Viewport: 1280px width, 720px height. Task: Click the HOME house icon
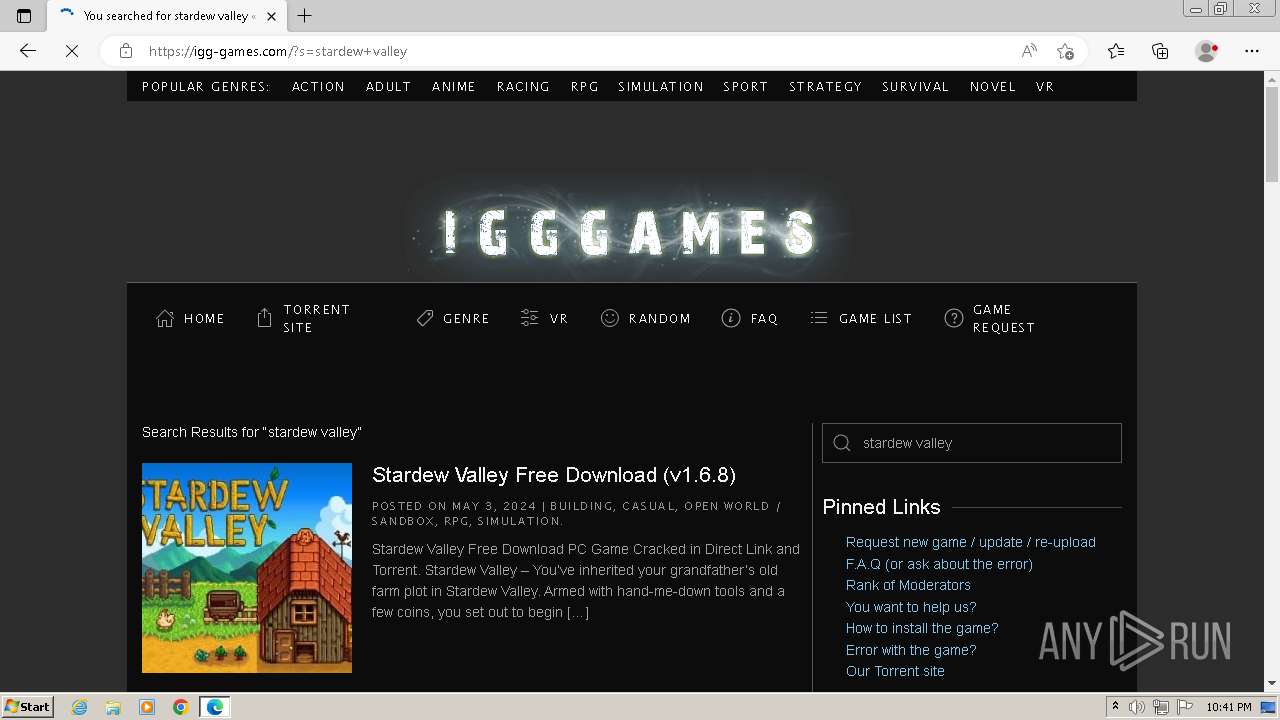pyautogui.click(x=165, y=318)
